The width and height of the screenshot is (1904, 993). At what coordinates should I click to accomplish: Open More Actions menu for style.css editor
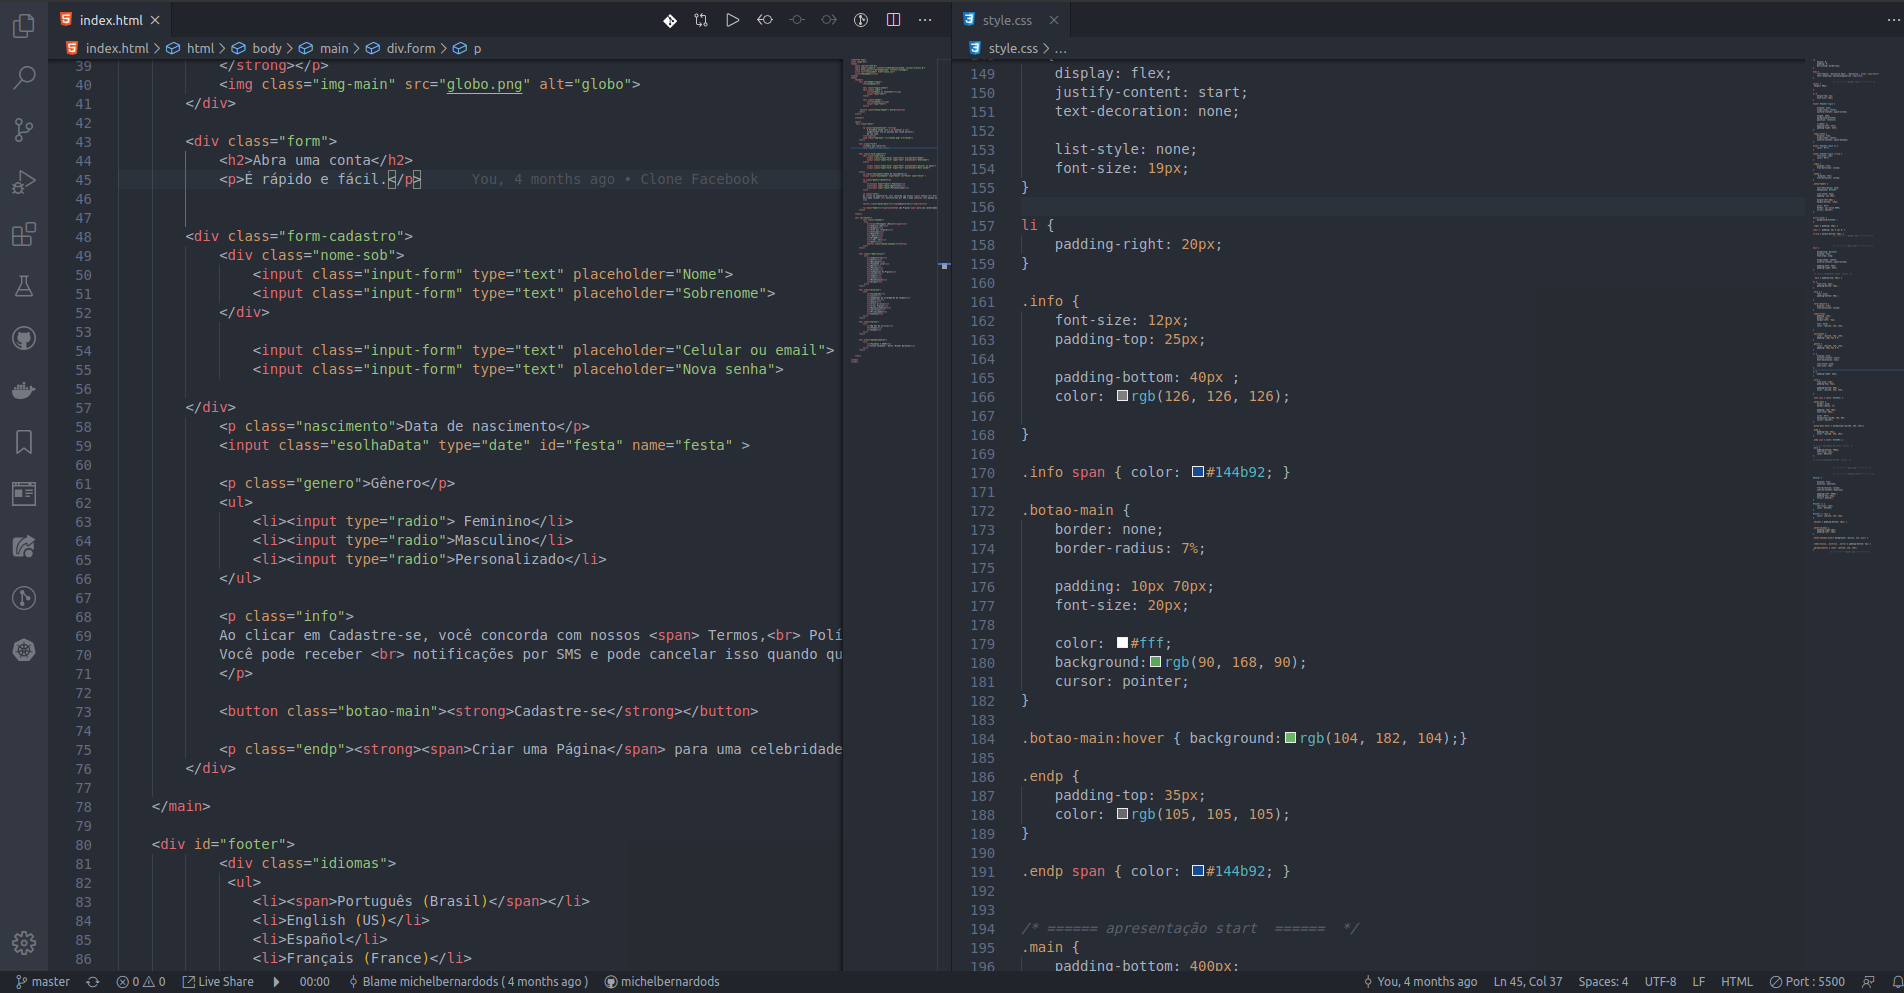[1894, 20]
